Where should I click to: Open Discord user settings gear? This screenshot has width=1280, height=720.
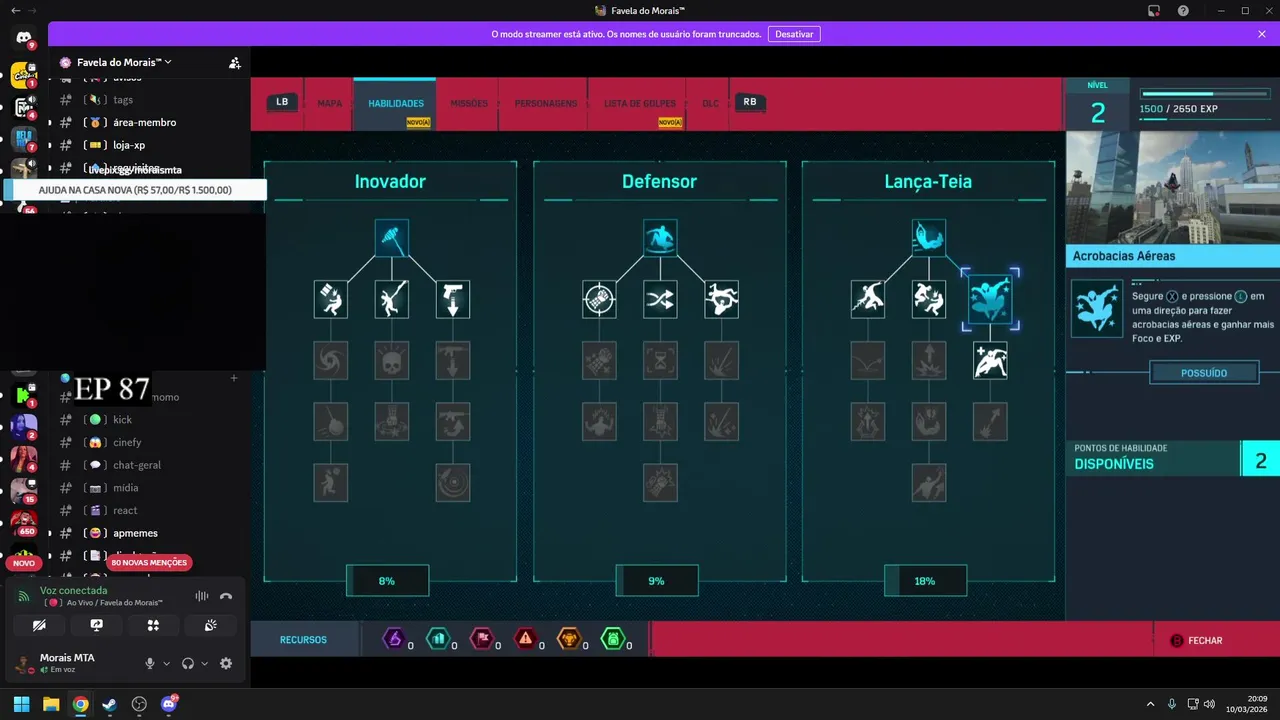(226, 663)
